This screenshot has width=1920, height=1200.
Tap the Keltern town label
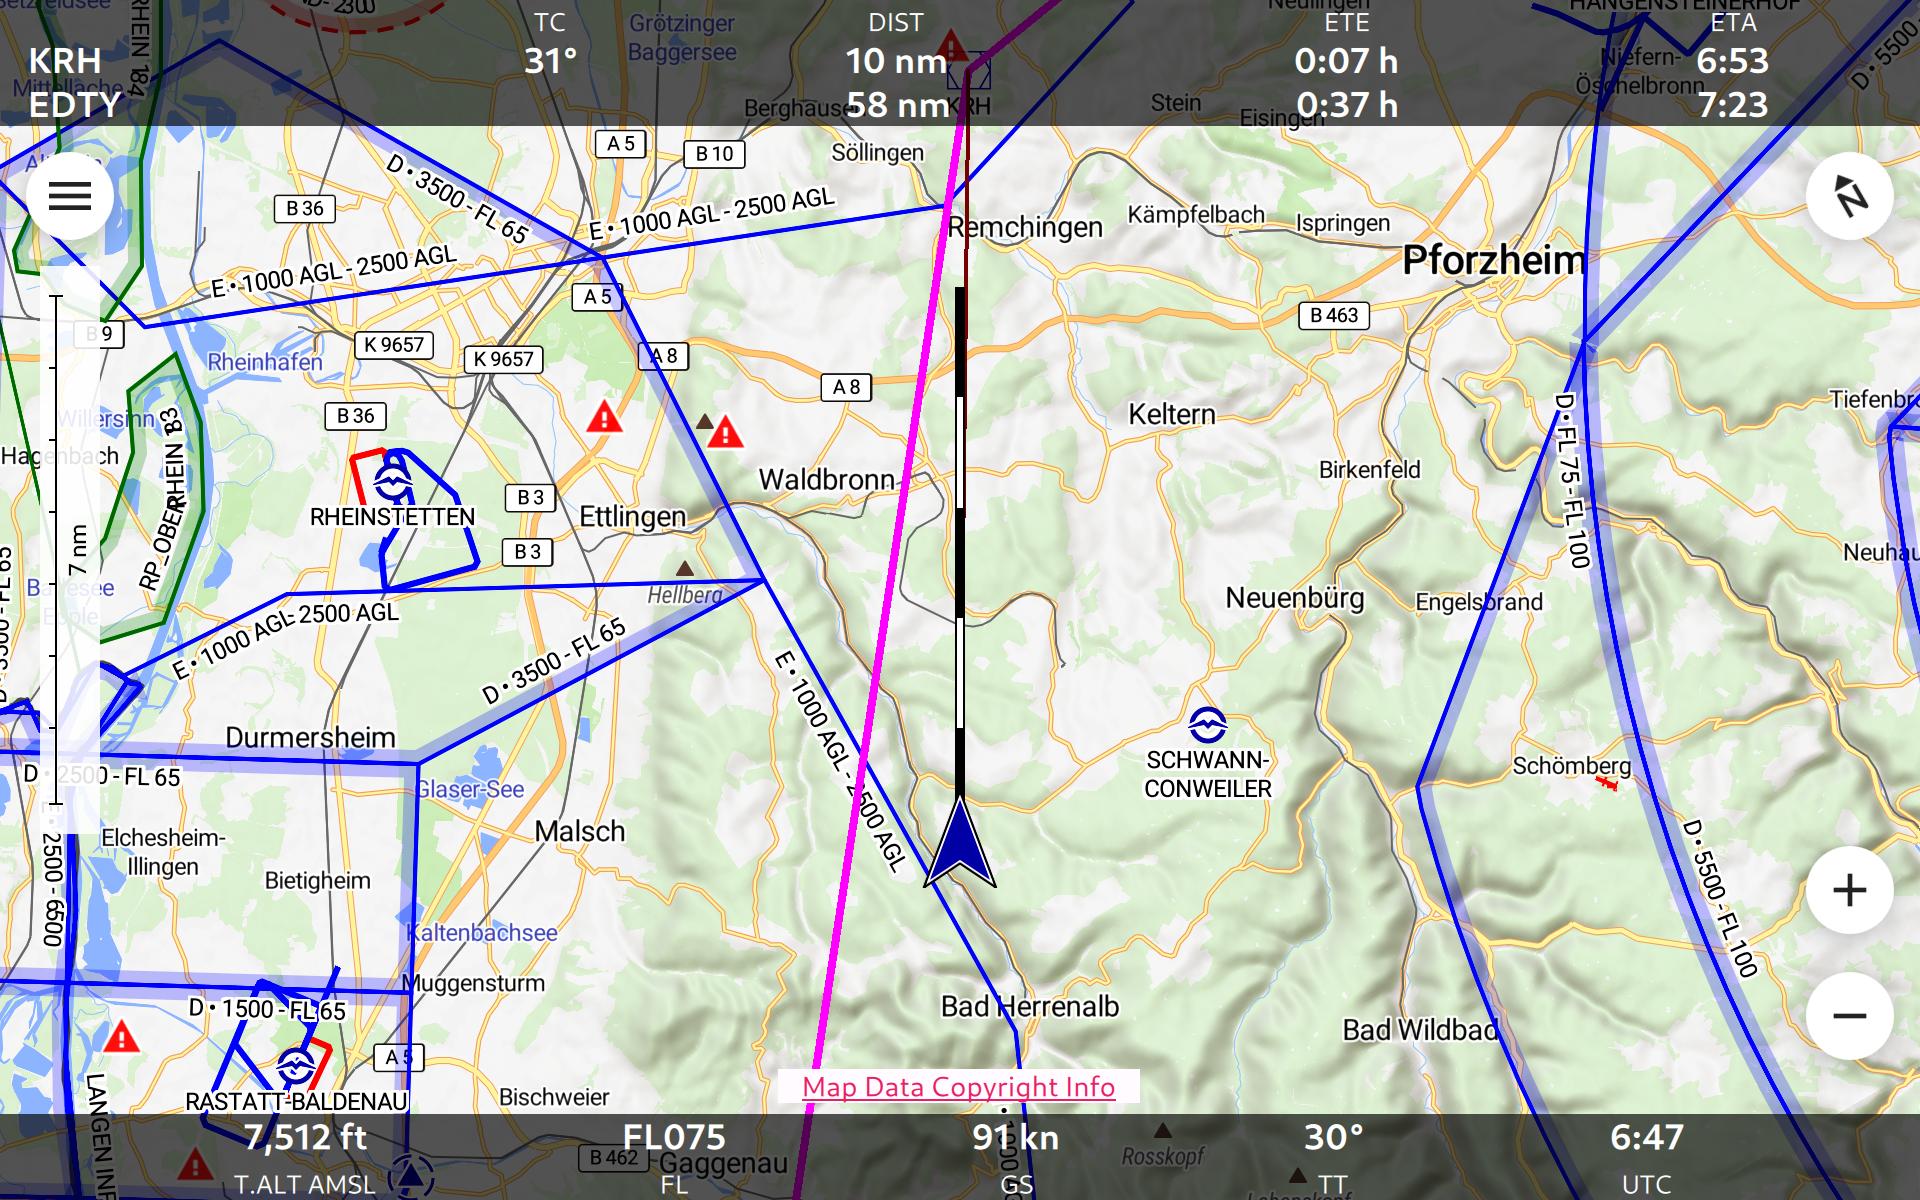[1172, 414]
